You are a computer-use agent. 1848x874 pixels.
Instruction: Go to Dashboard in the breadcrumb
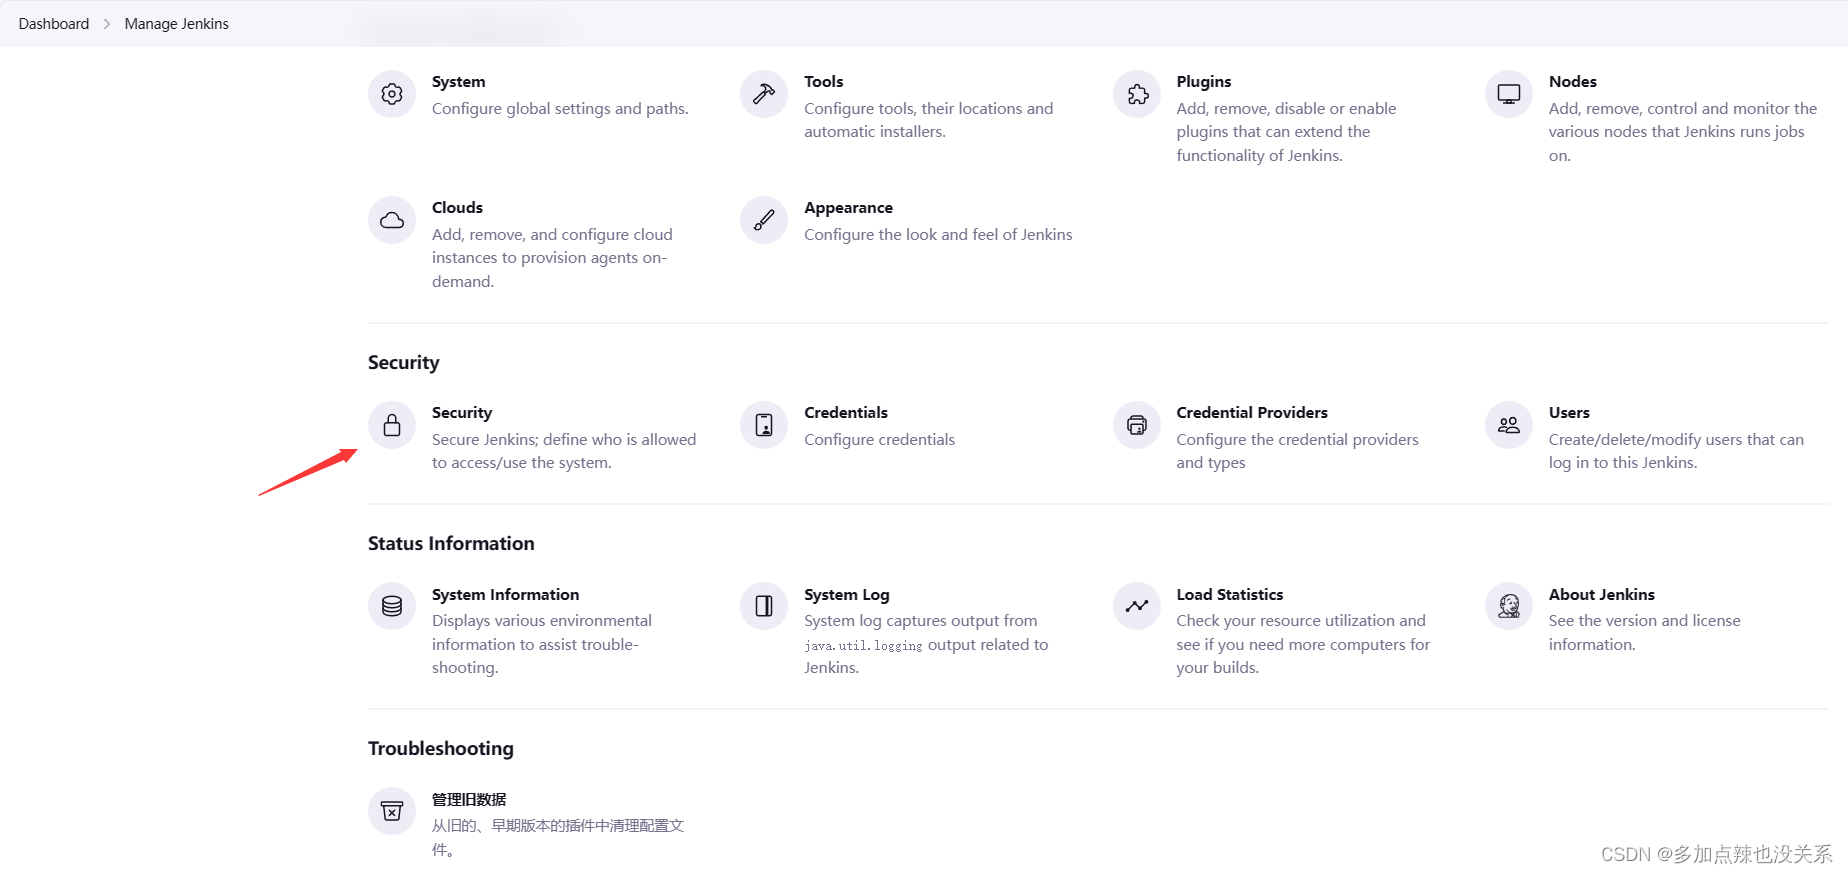tap(54, 24)
